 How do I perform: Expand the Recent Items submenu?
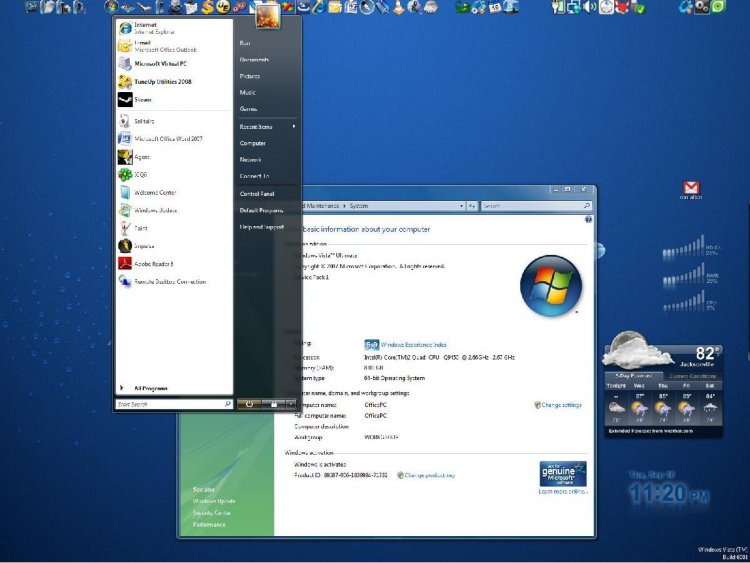268,127
